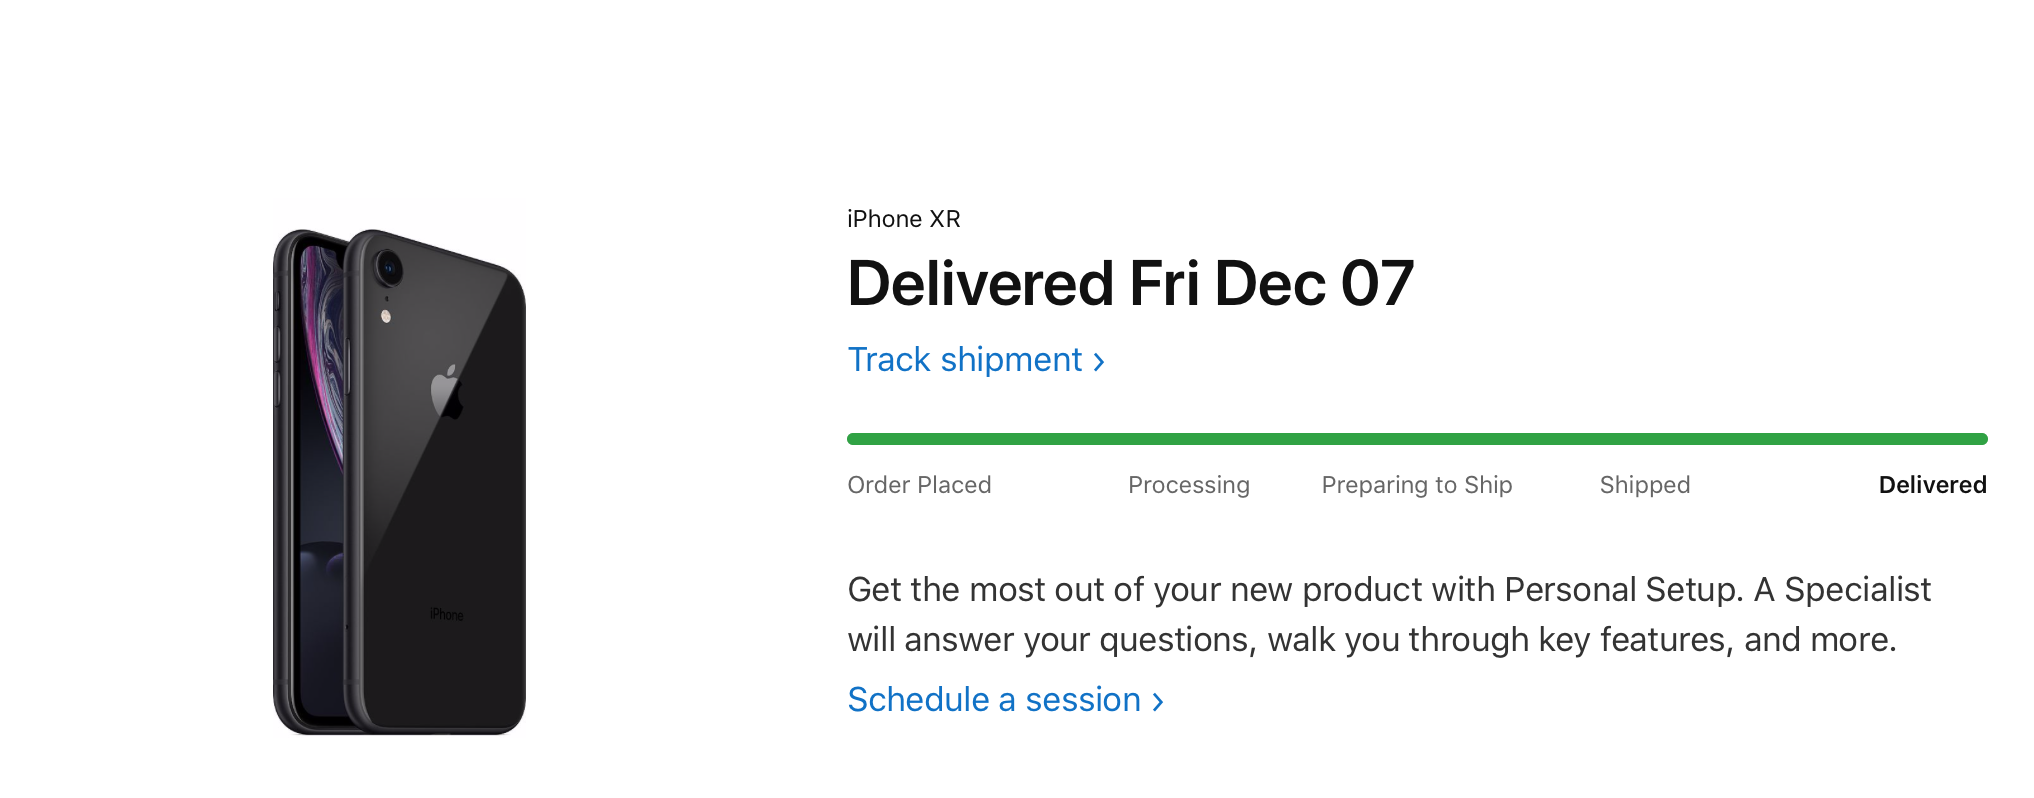
Task: Select the Processing status step
Action: (1189, 485)
